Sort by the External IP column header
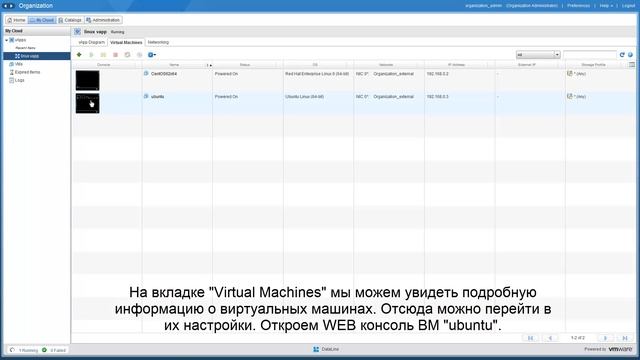The image size is (640, 360). (527, 65)
